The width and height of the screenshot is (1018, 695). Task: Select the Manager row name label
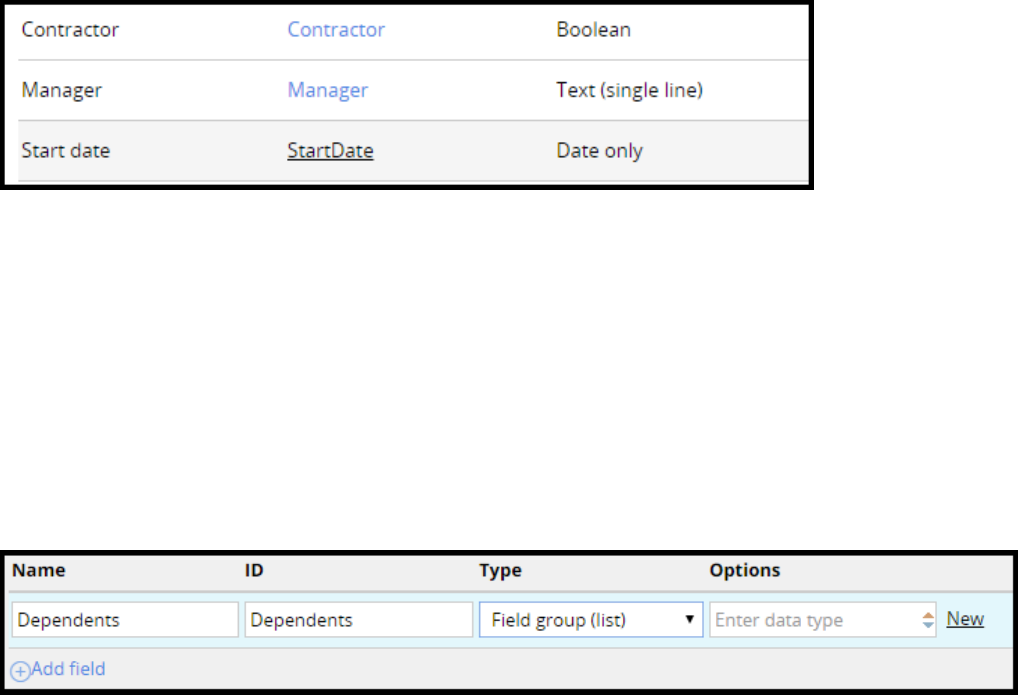(62, 91)
